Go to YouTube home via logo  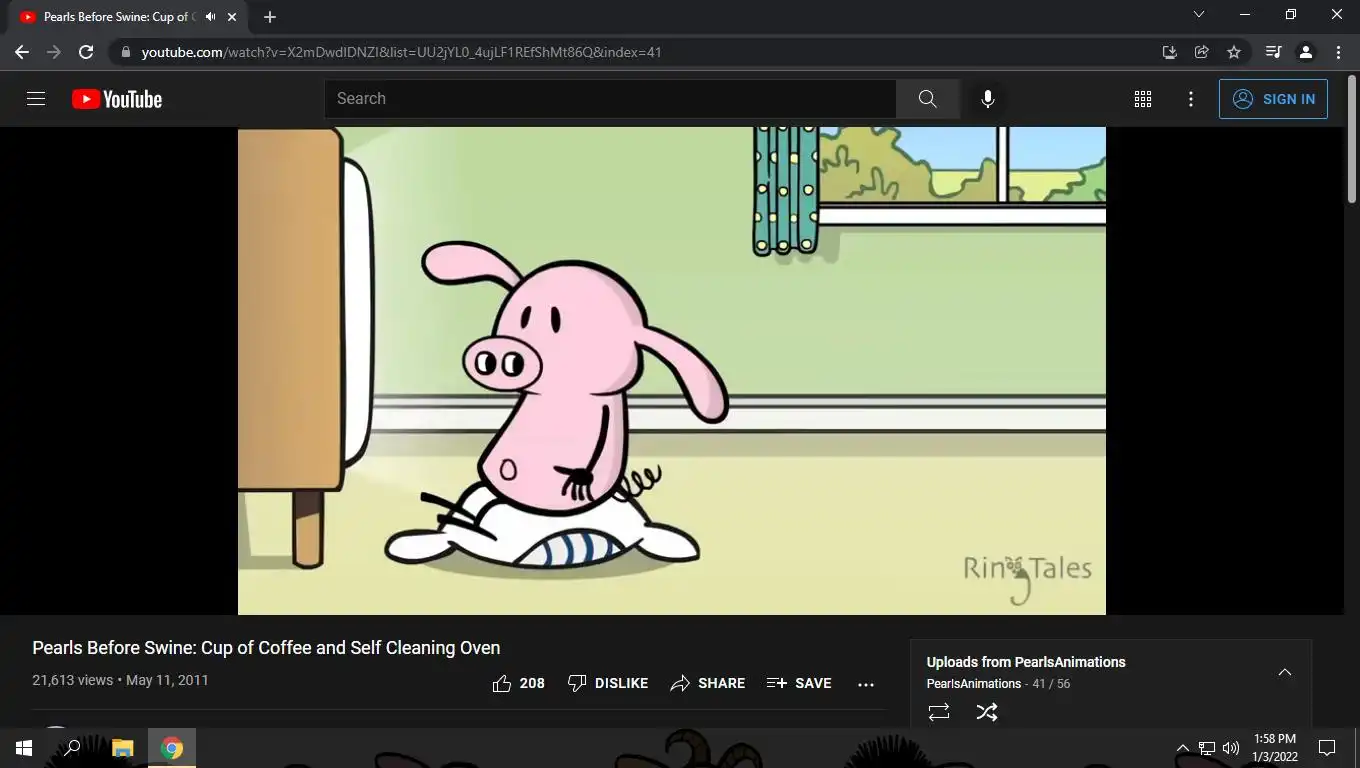coord(117,99)
